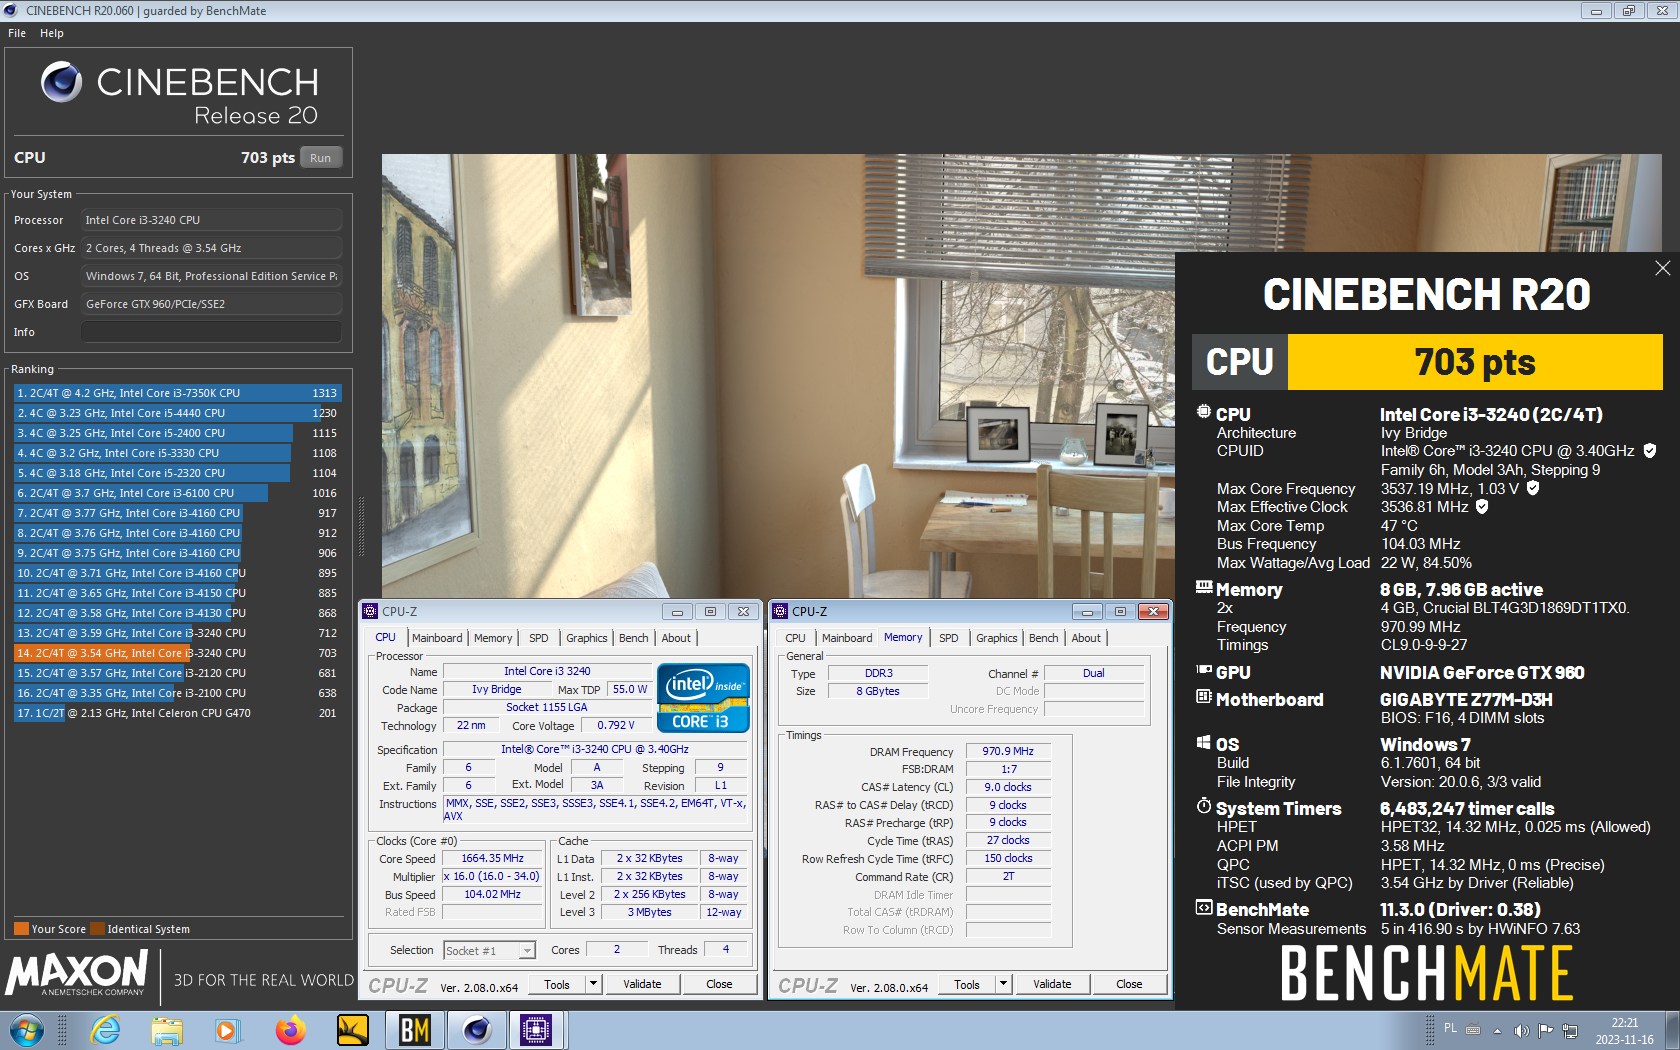Image resolution: width=1680 pixels, height=1050 pixels.
Task: Click the Action Center flag tray icon
Action: tap(1546, 1030)
